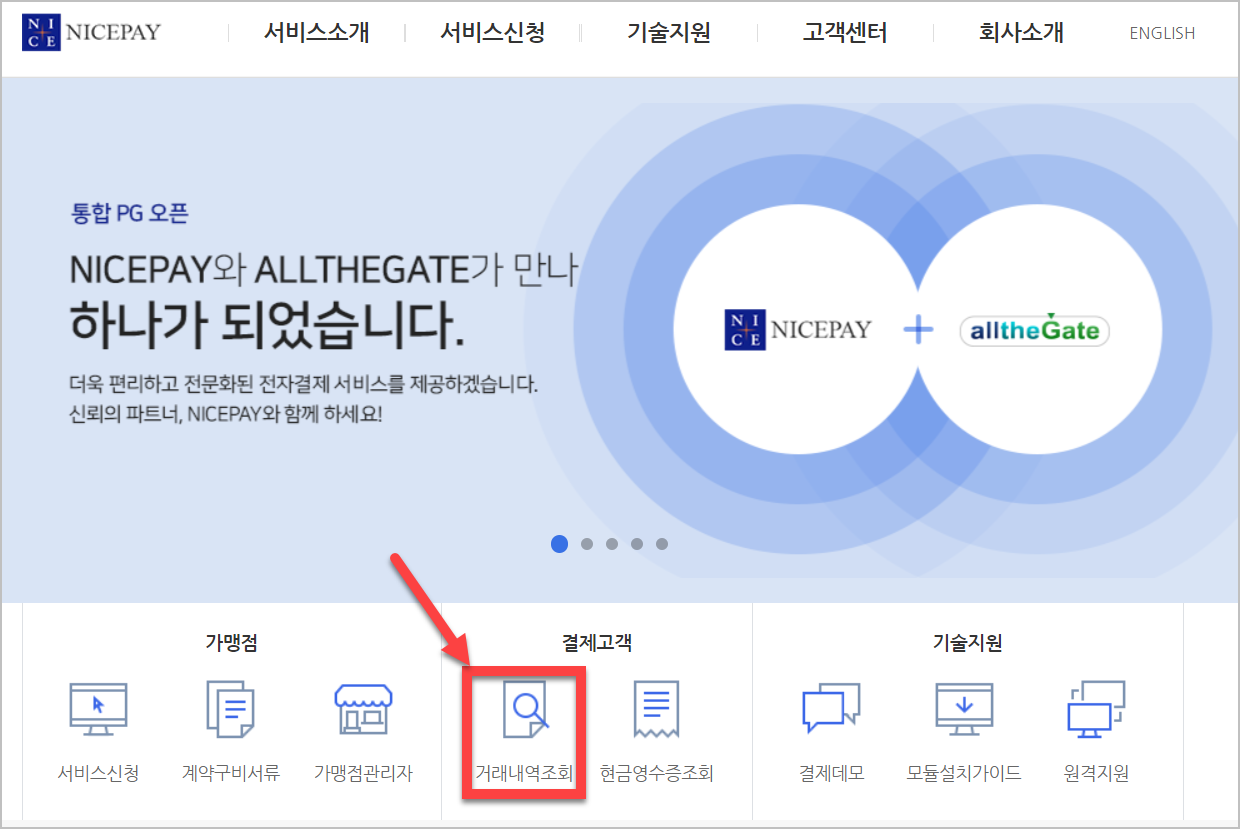This screenshot has width=1240, height=829.
Task: Click the 기술지원 section heading above 결제데모
Action: 966,643
